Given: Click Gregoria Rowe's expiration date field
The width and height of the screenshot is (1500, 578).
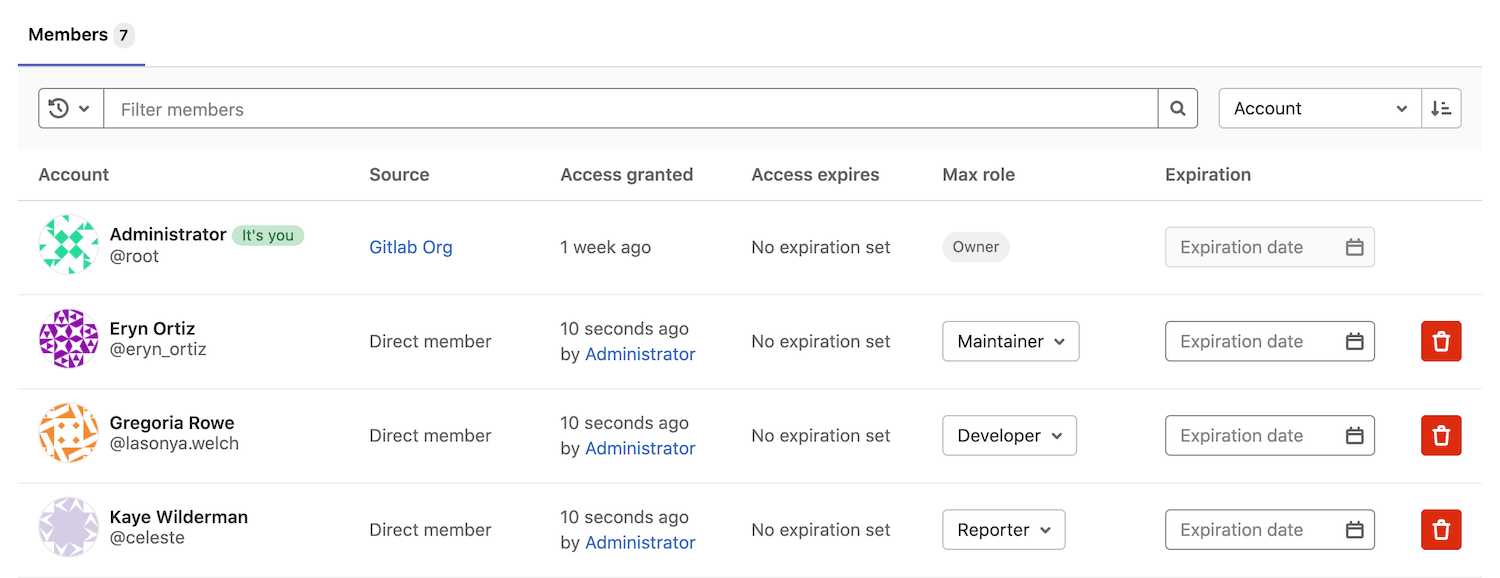Looking at the screenshot, I should 1255,436.
